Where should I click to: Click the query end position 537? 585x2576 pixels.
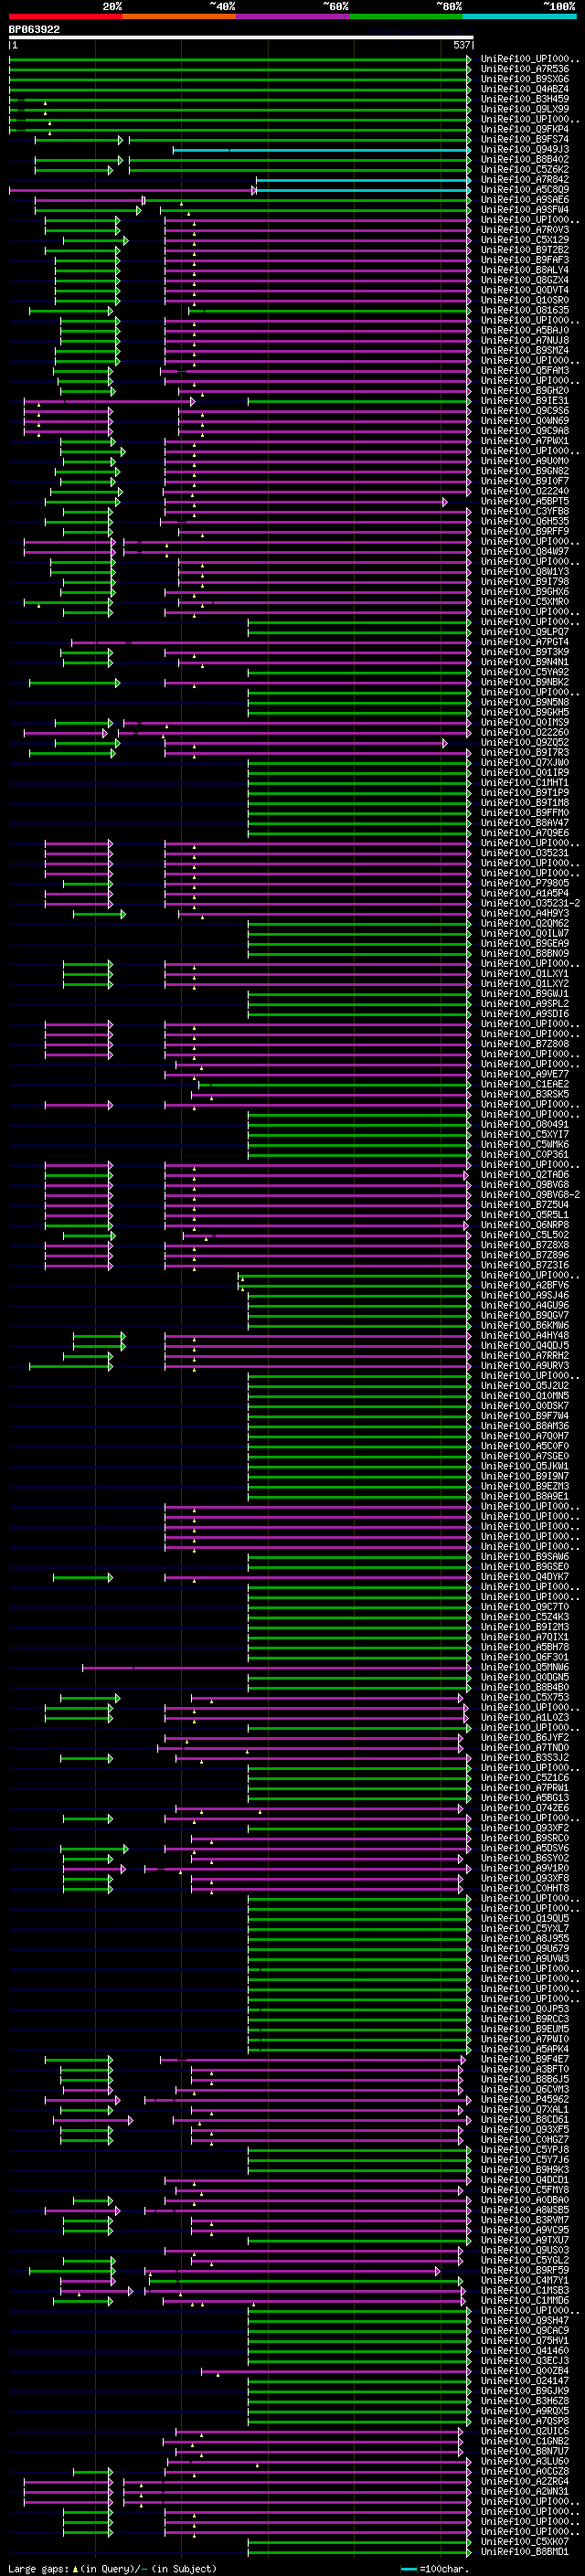coord(461,45)
